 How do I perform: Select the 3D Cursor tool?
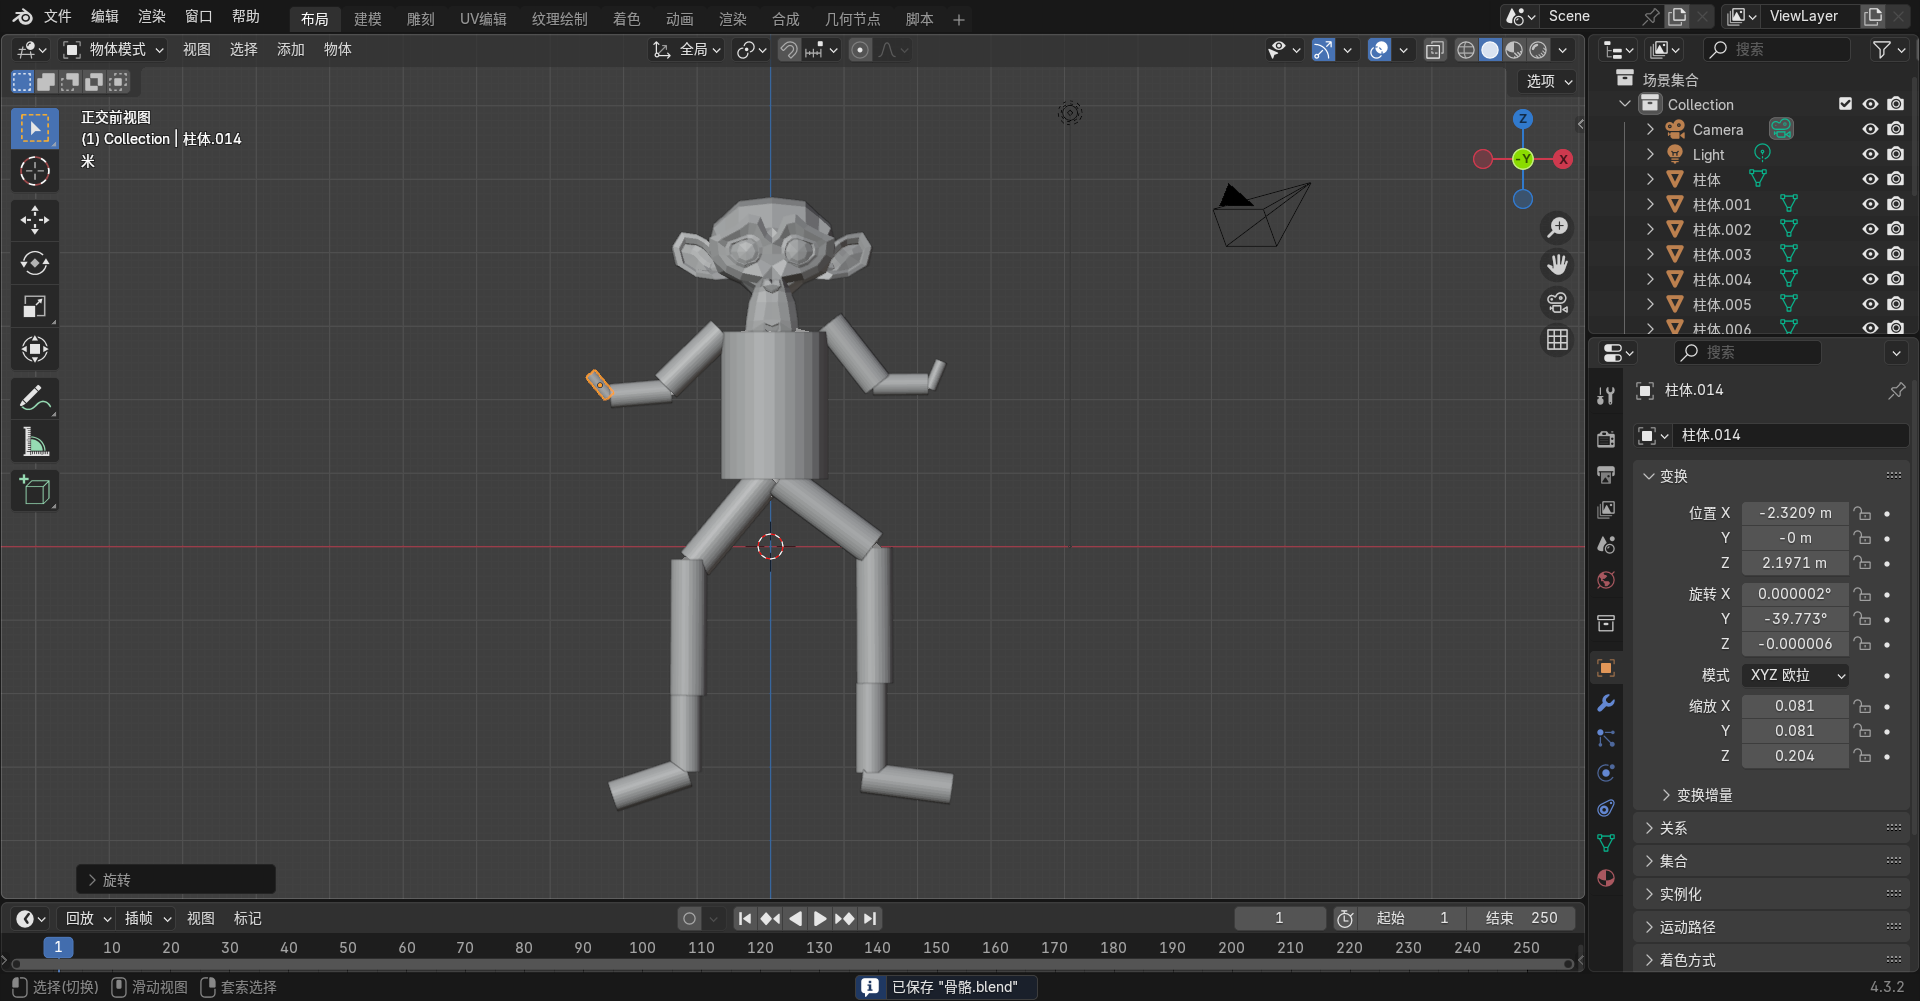point(35,172)
